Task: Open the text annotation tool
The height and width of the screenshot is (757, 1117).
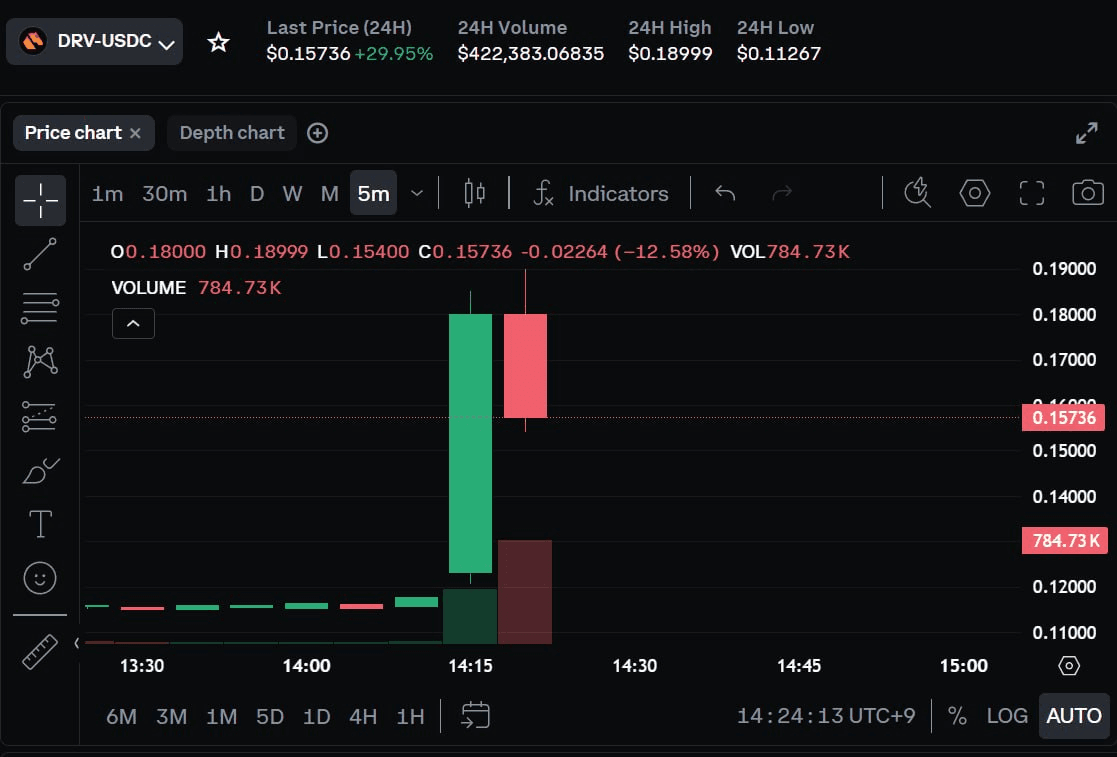Action: click(x=40, y=523)
